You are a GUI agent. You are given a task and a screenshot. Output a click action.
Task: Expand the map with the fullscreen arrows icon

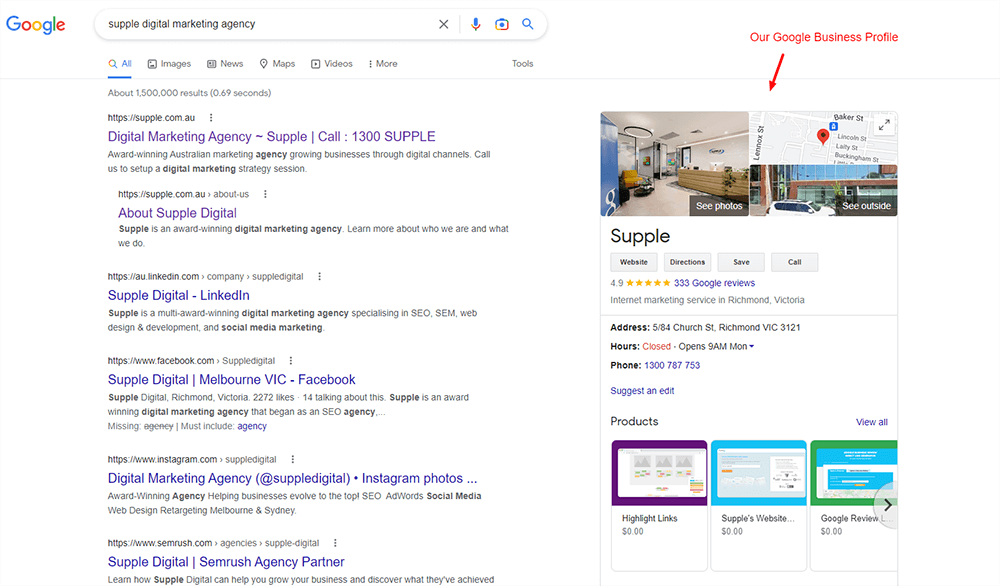click(x=884, y=125)
